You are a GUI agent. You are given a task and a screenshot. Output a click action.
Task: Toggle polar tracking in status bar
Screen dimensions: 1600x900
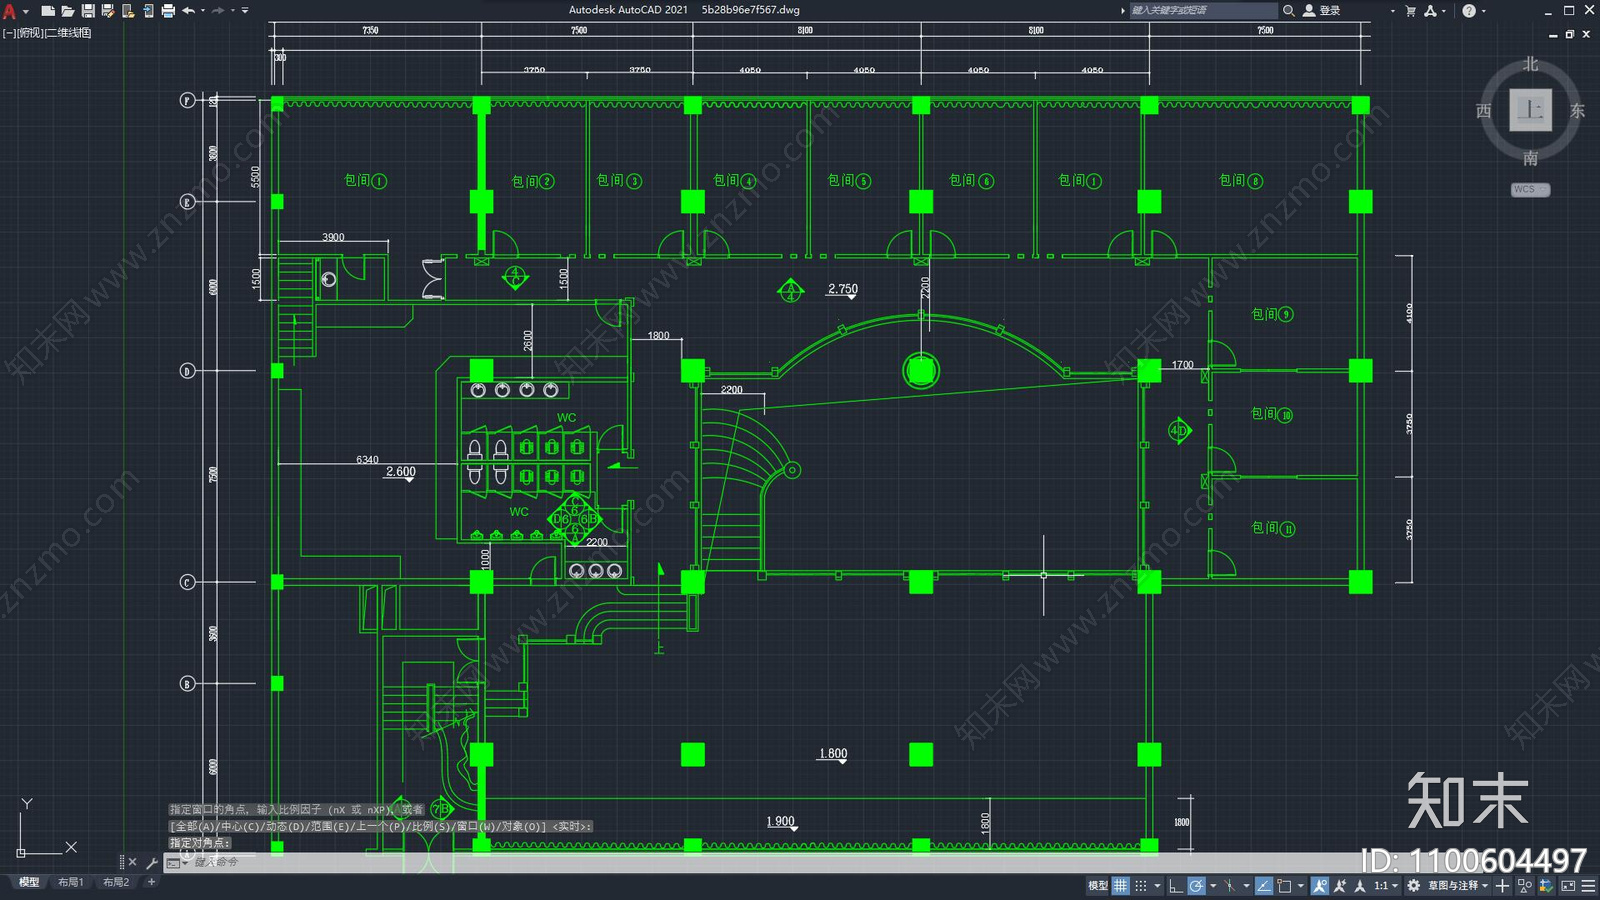pos(1196,886)
